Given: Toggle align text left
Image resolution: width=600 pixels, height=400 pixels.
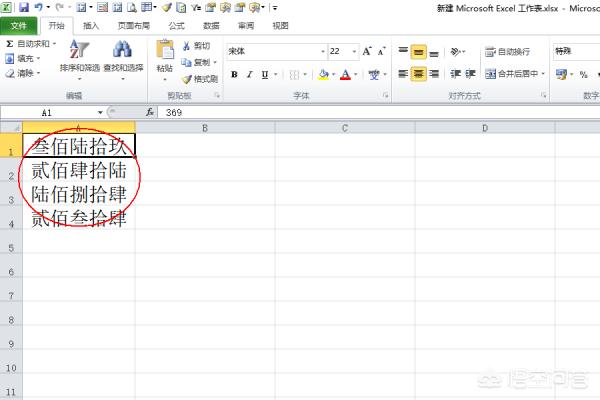Looking at the screenshot, I should pos(403,73).
